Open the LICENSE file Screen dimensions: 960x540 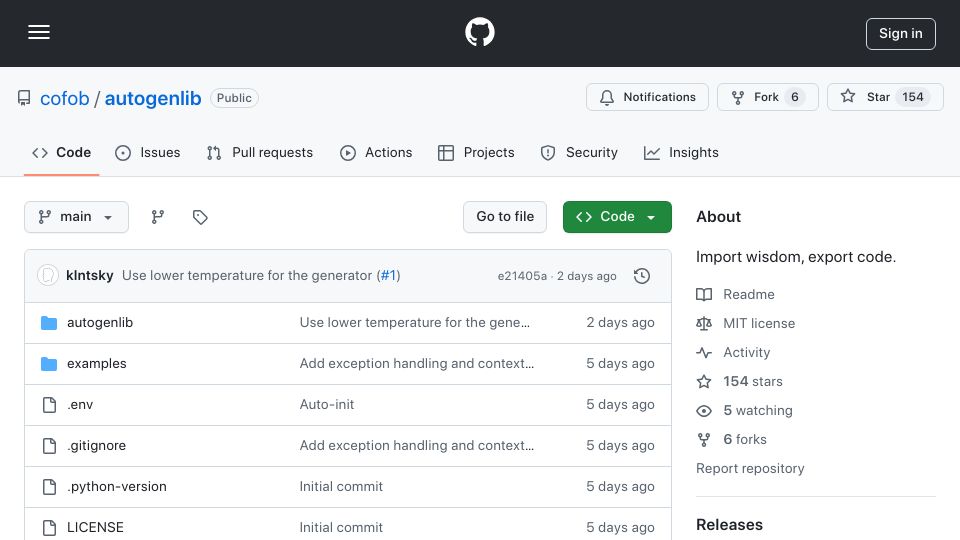click(x=95, y=528)
